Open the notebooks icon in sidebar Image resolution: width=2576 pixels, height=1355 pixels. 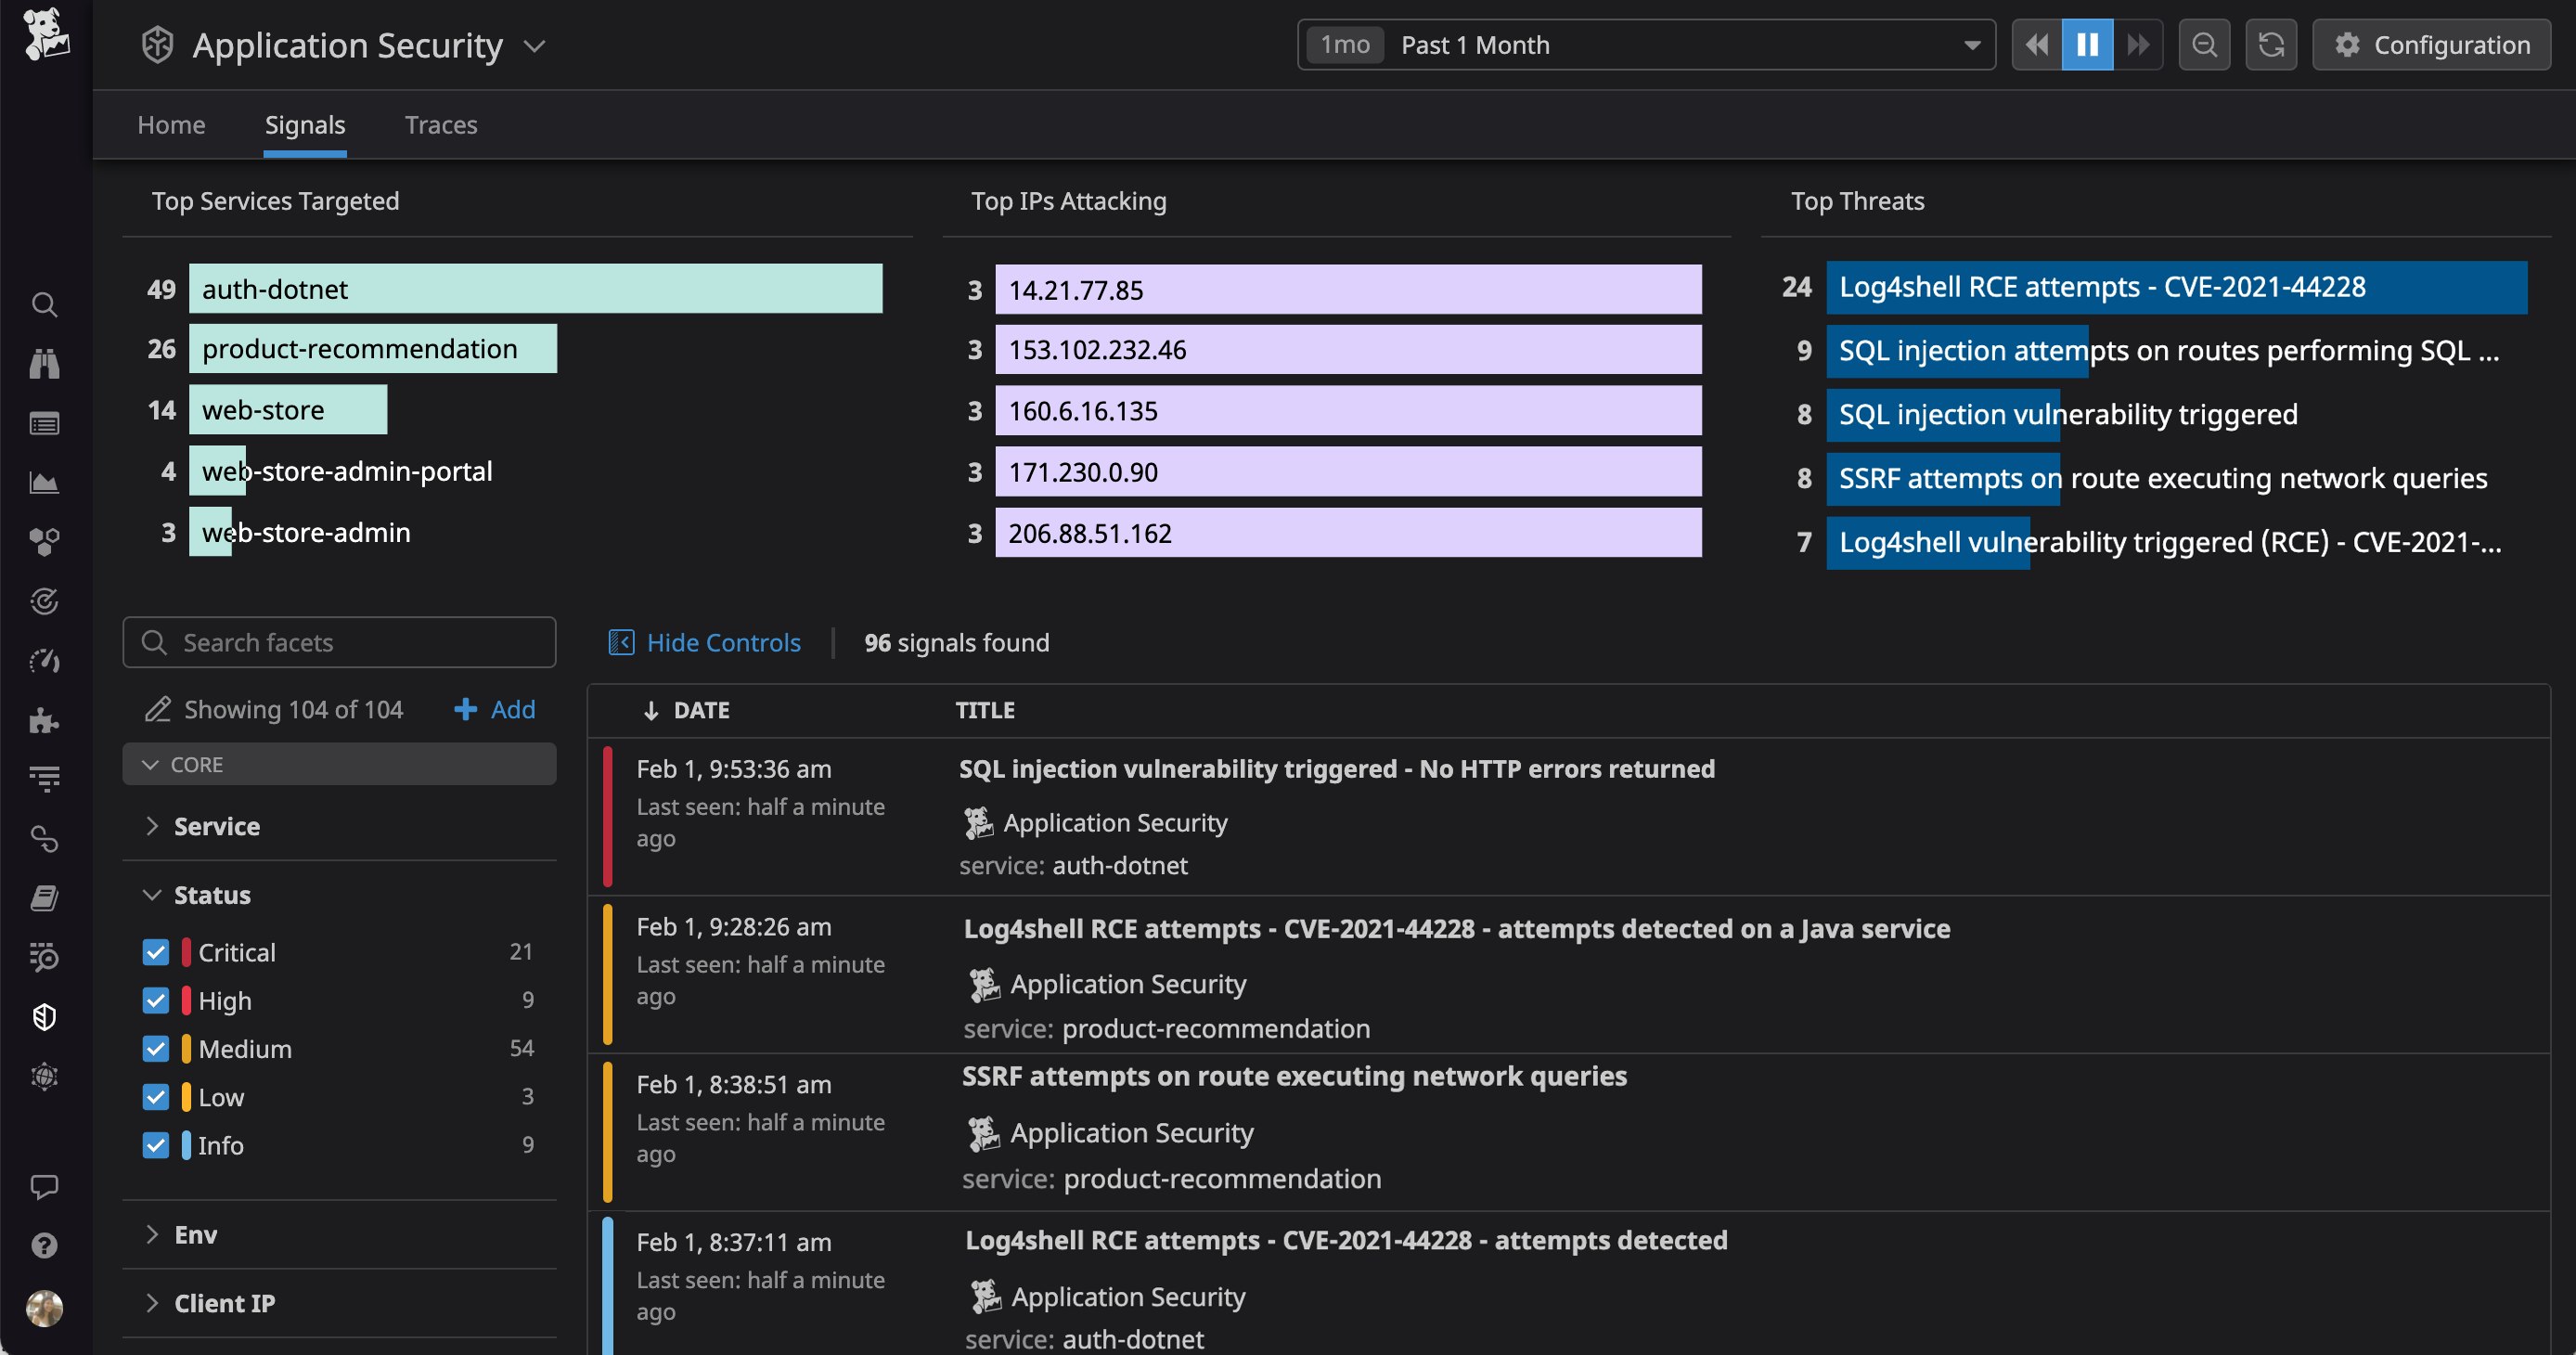tap(44, 898)
